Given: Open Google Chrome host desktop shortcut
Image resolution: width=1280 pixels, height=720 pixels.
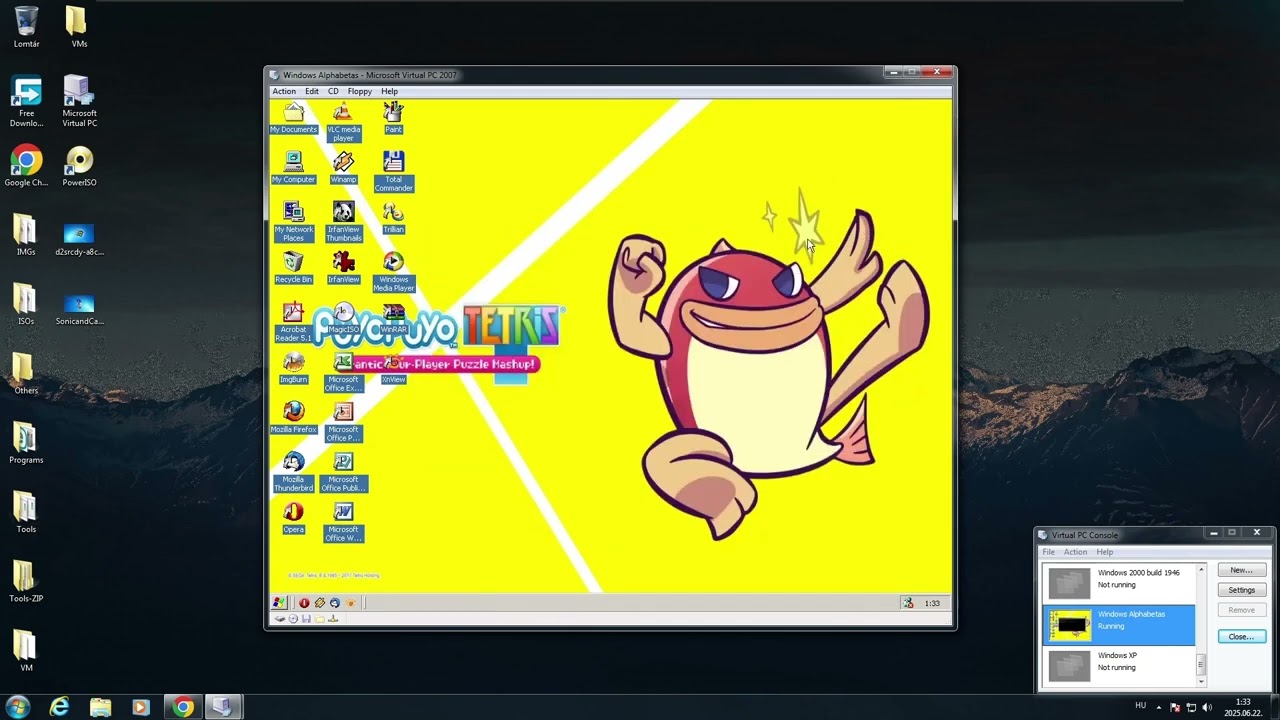Looking at the screenshot, I should coord(26,167).
